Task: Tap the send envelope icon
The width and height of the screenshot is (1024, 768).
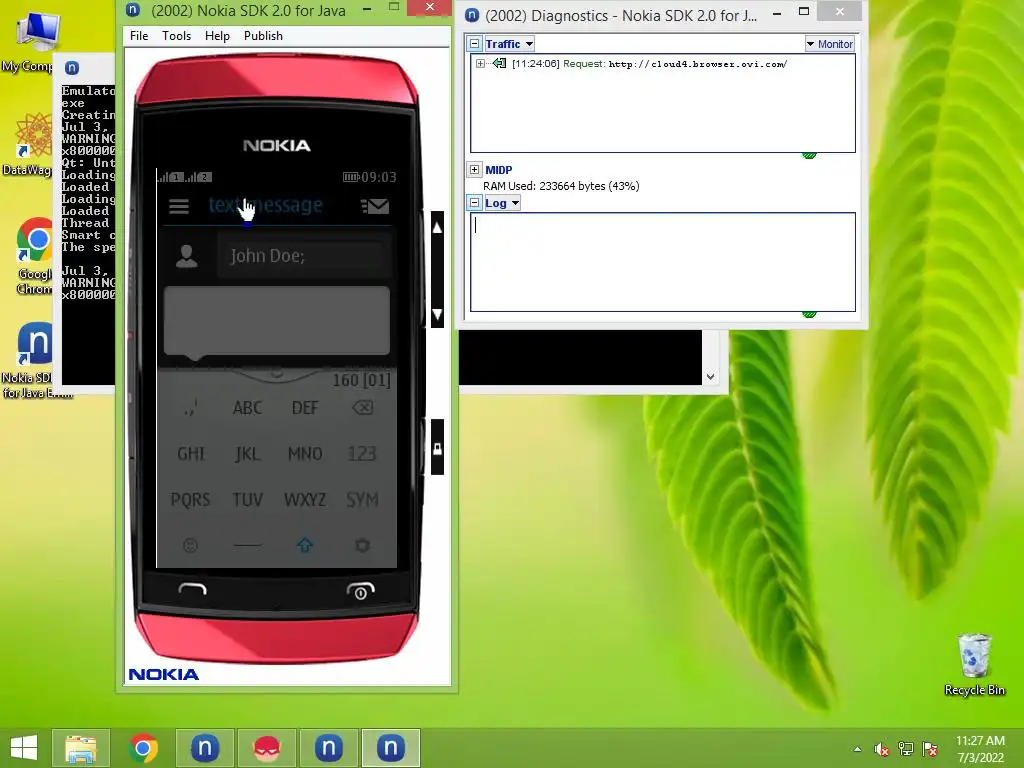Action: point(375,206)
